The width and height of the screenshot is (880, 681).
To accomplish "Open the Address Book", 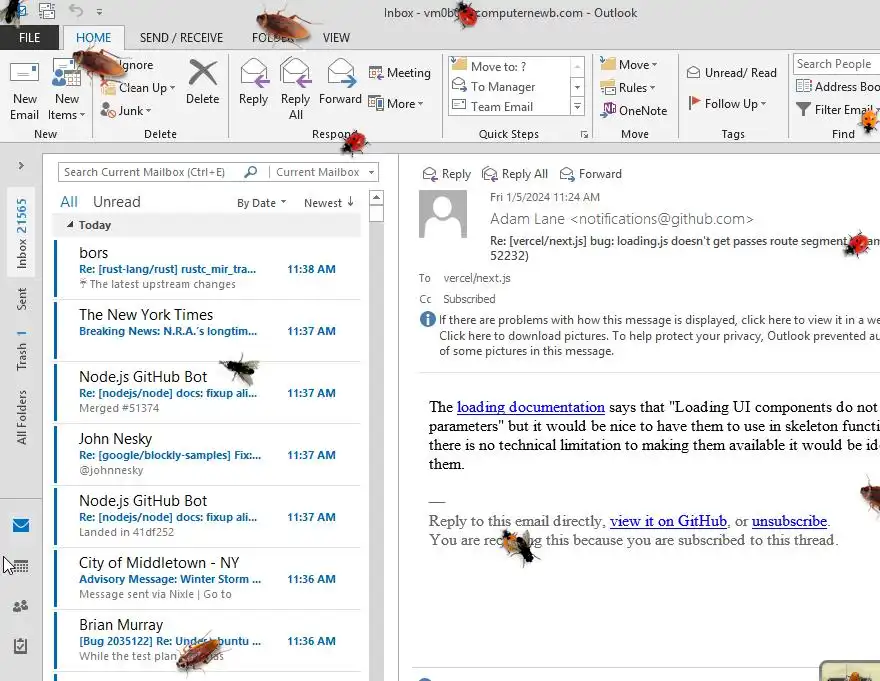I will click(x=837, y=86).
